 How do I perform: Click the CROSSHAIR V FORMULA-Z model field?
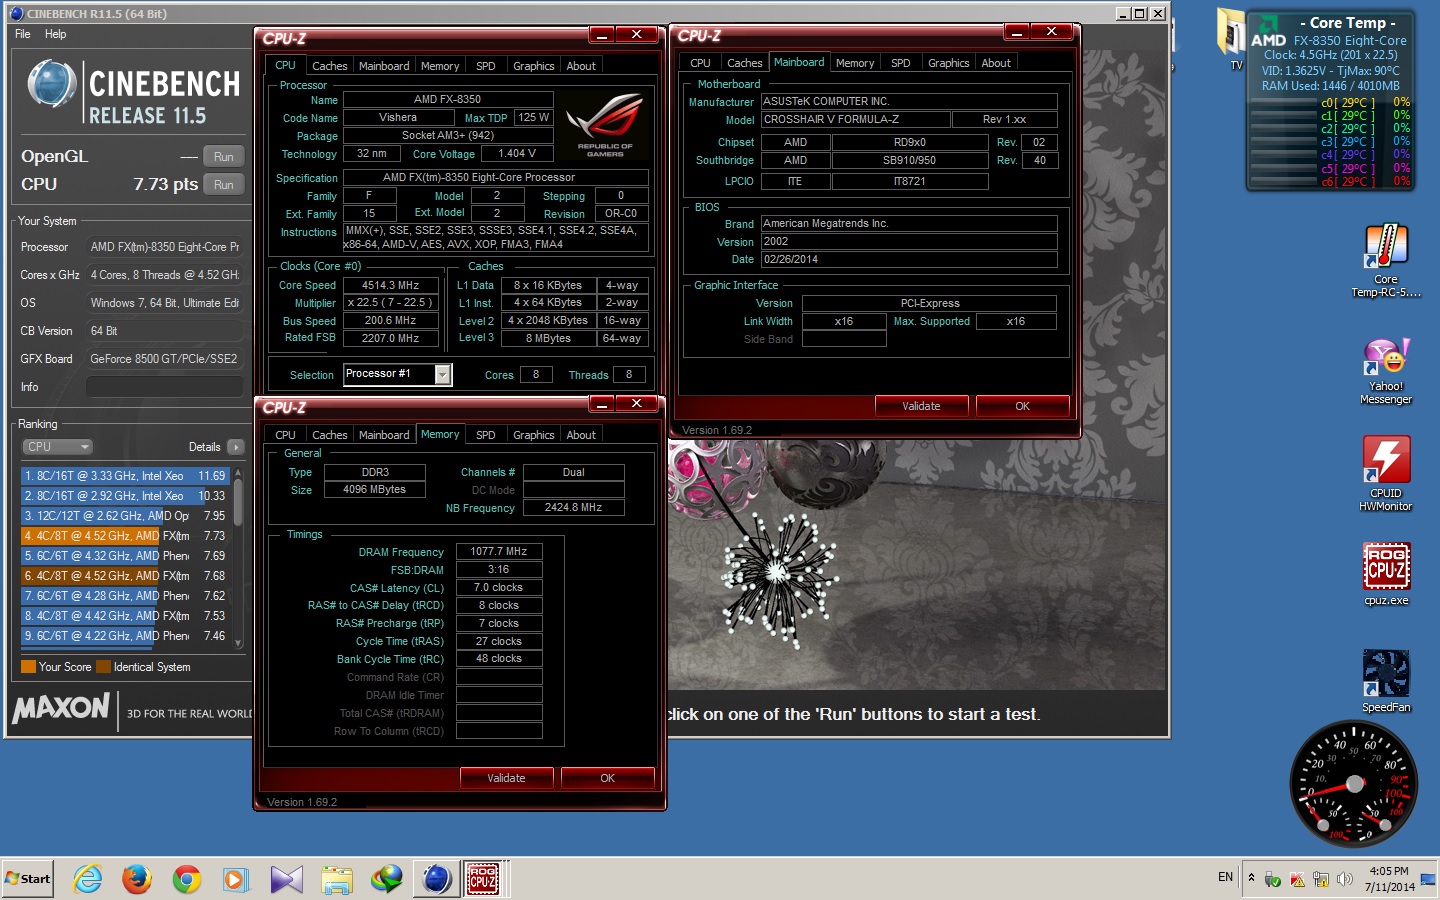tap(855, 119)
